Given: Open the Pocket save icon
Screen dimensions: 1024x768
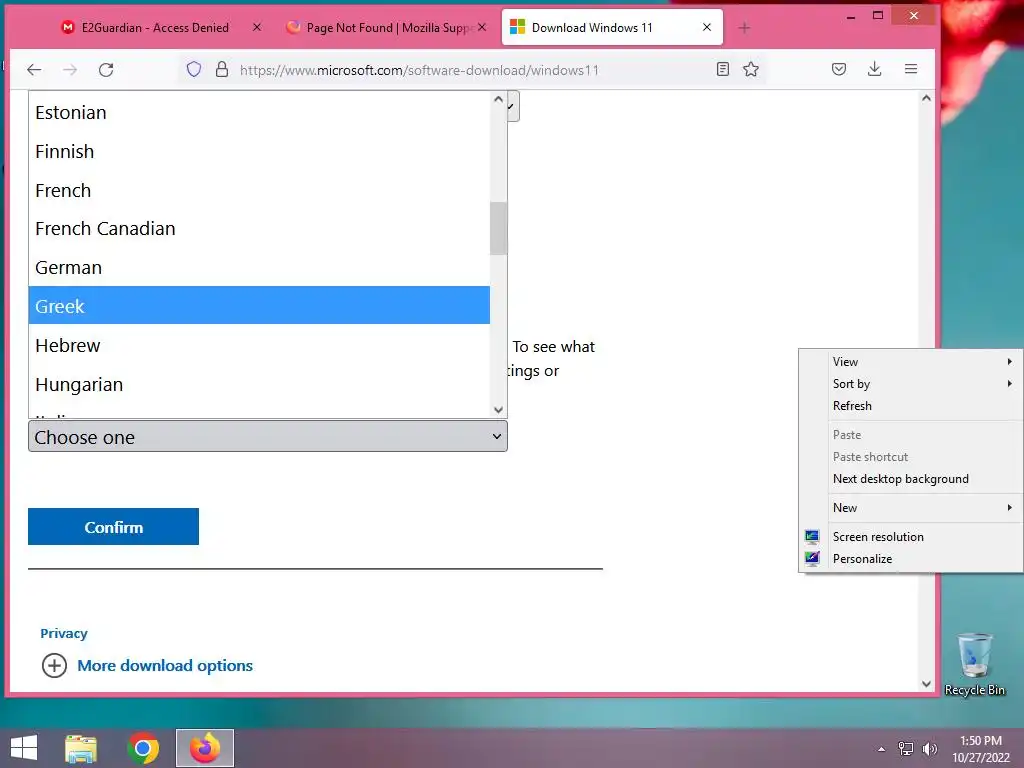Looking at the screenshot, I should coord(839,69).
